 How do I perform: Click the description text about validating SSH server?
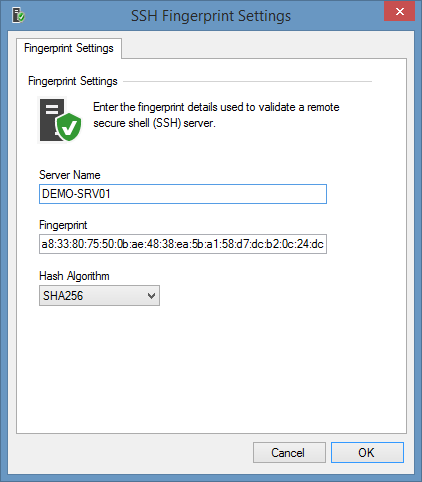pyautogui.click(x=216, y=115)
